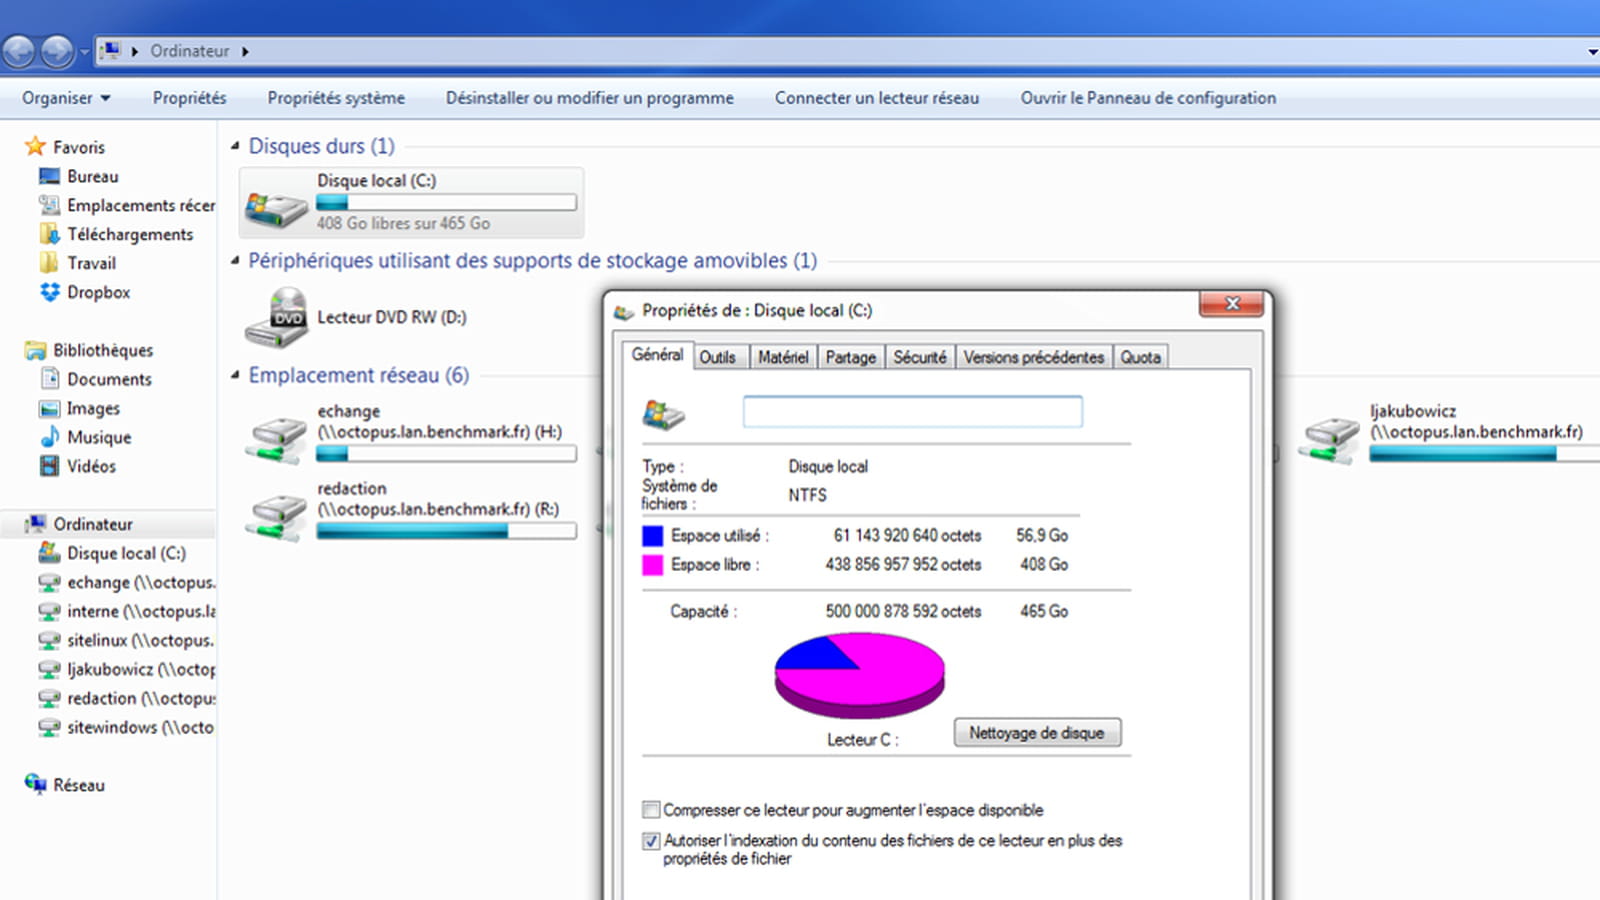Open Vidéos library icon
Screen dimensions: 1600x900
[x=49, y=466]
